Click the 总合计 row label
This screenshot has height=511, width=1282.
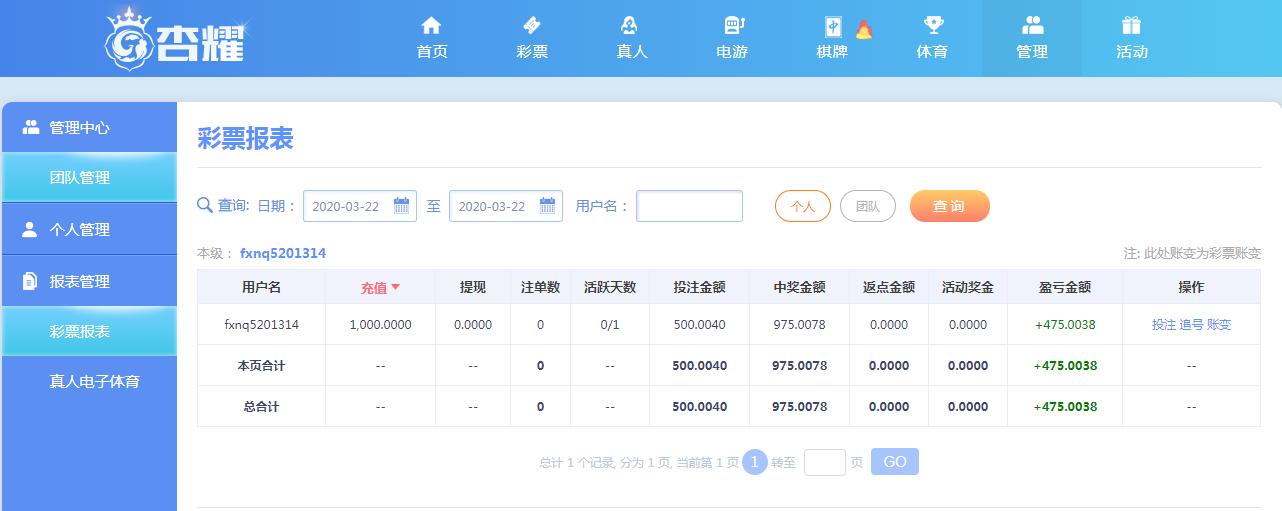pos(261,407)
